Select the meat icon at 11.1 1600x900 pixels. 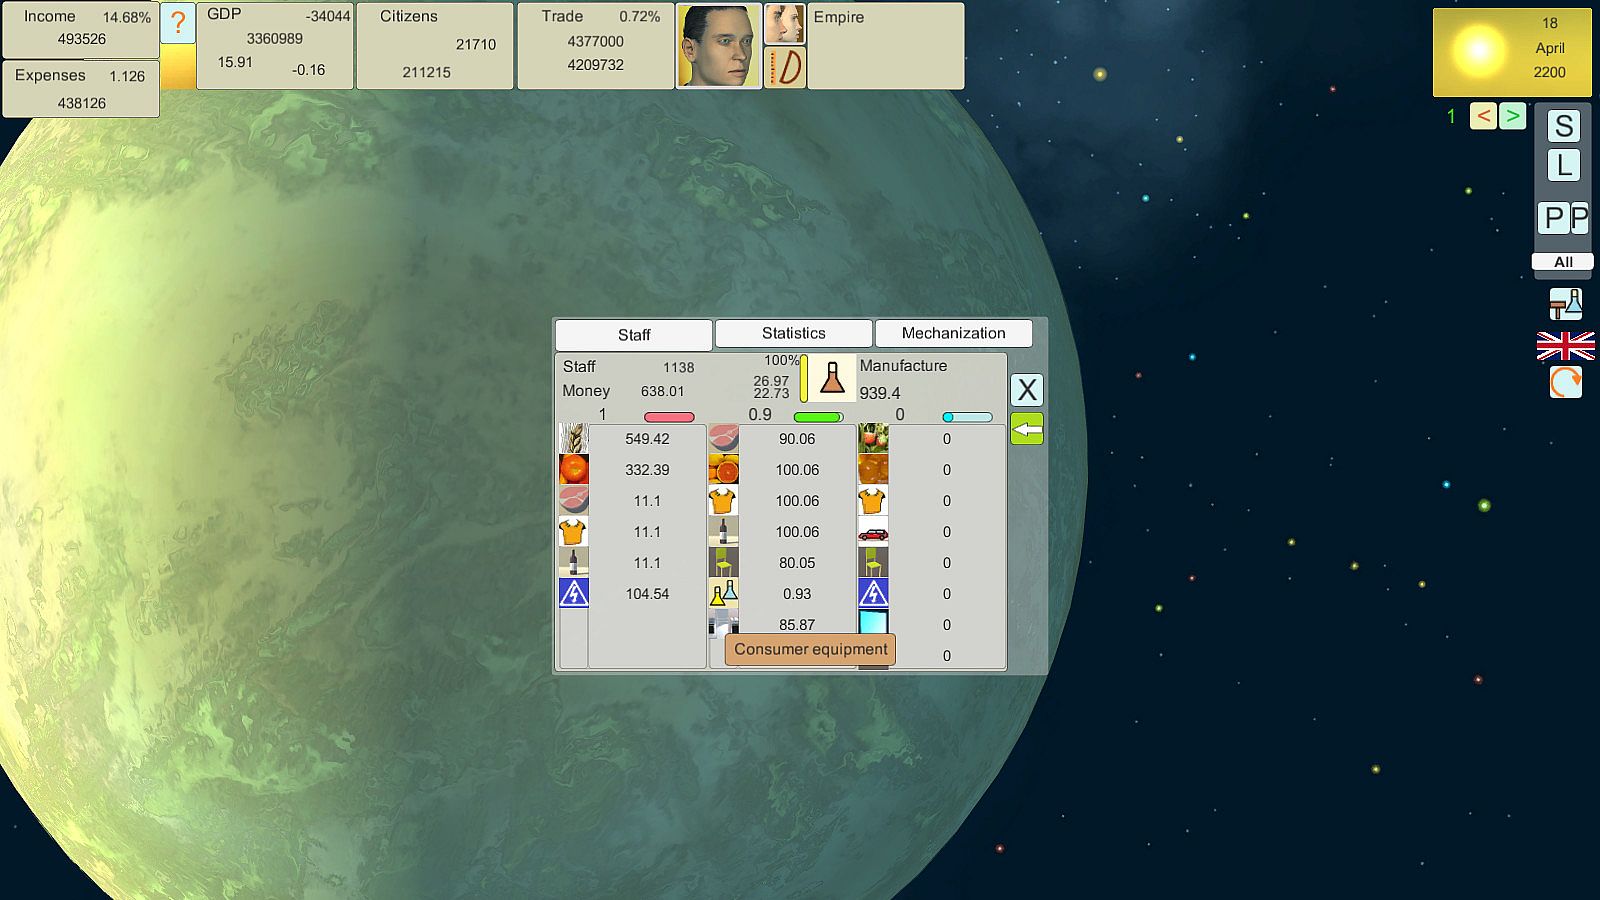[574, 501]
